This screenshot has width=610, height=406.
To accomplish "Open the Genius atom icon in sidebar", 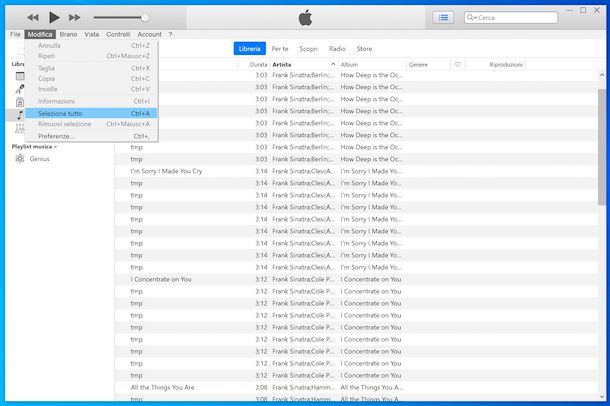I will point(20,158).
